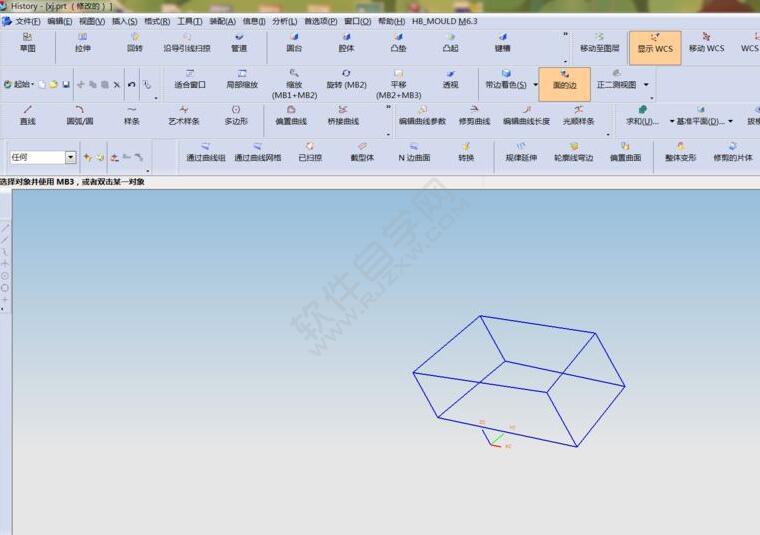Open the 带边着色 style dropdown arrow
The image size is (760, 535).
[536, 85]
